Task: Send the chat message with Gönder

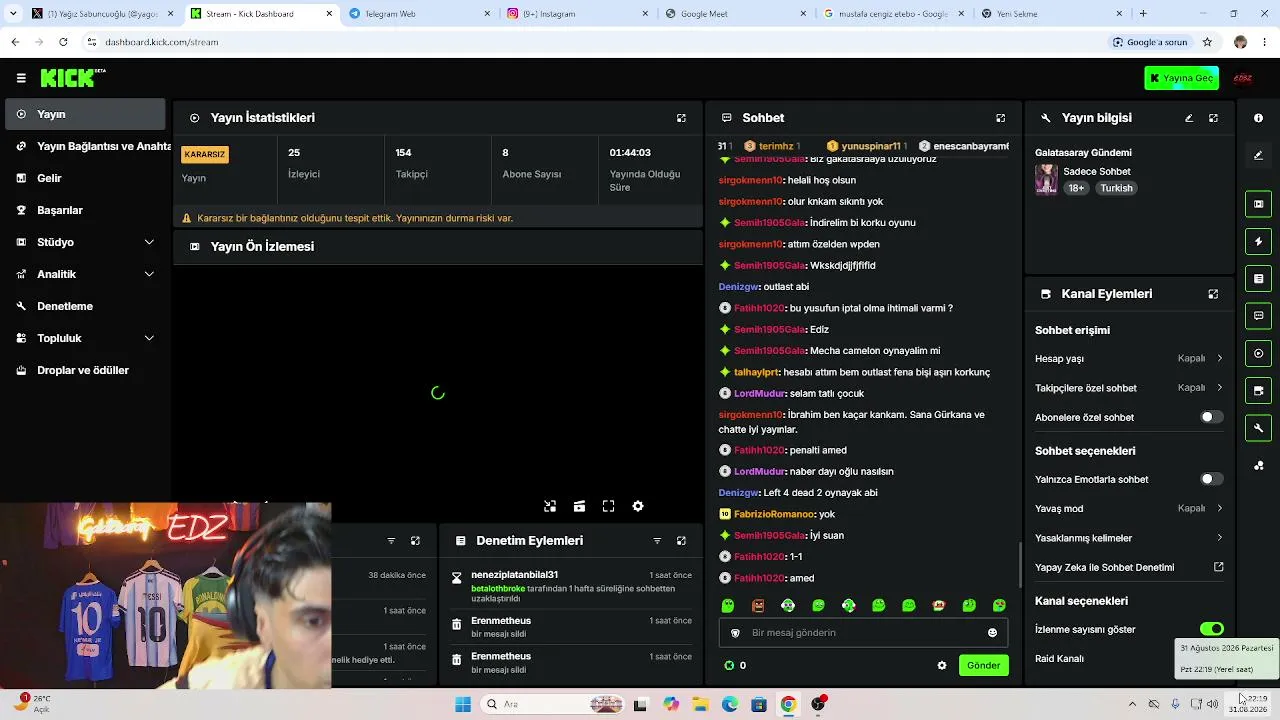Action: click(983, 666)
